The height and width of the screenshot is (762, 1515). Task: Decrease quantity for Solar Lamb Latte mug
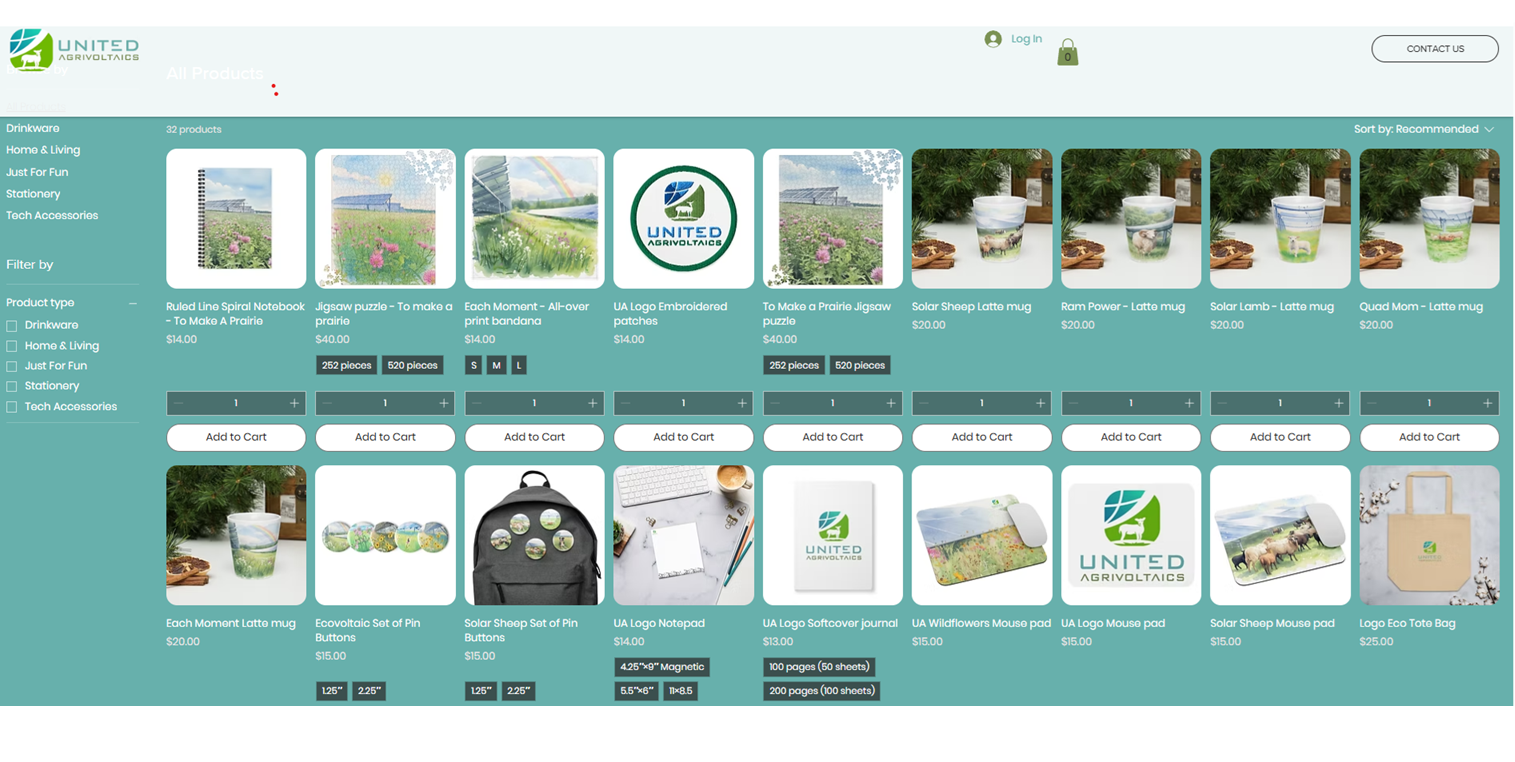[x=1223, y=403]
